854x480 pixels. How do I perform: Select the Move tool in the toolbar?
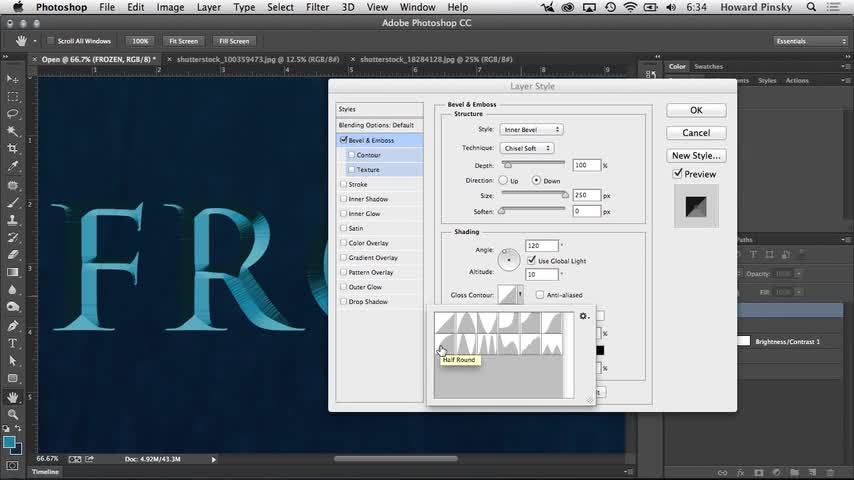click(13, 79)
